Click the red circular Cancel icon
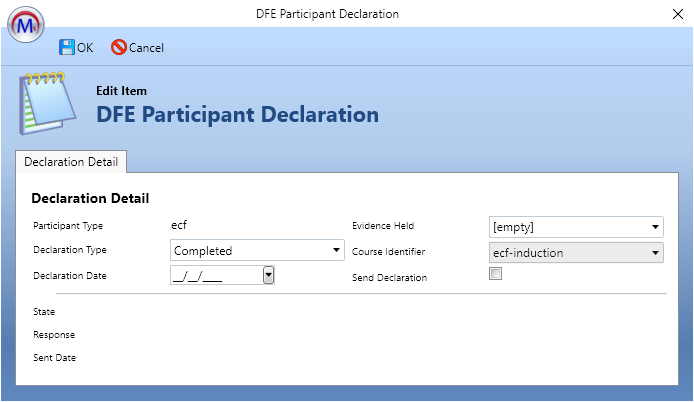Viewport: 694px width, 402px height. point(119,47)
